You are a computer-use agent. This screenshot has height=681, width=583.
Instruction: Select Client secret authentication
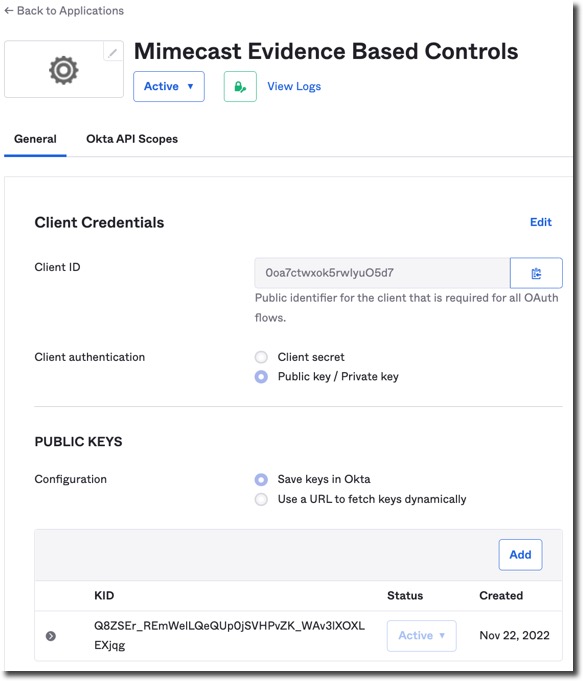[x=261, y=357]
